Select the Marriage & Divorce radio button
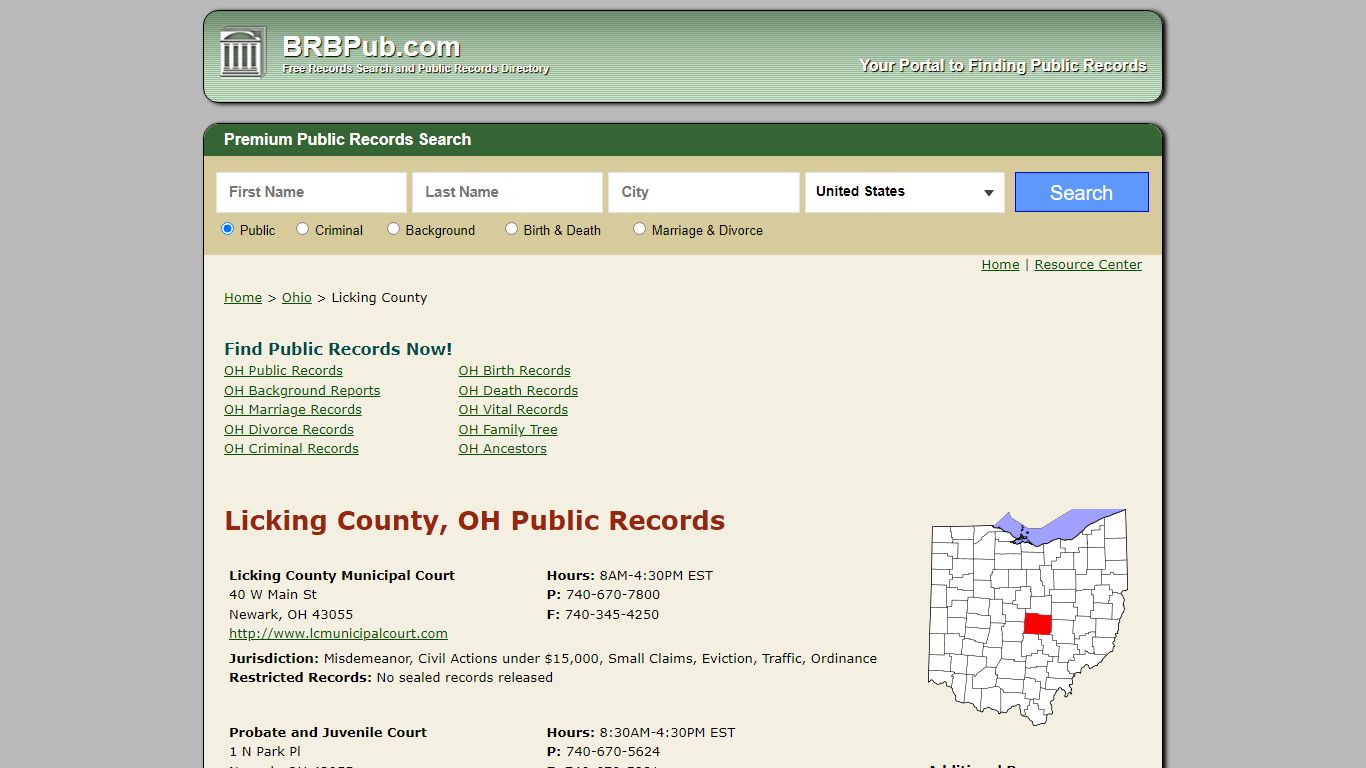Screen dimensions: 1366x768 pyautogui.click(x=639, y=229)
